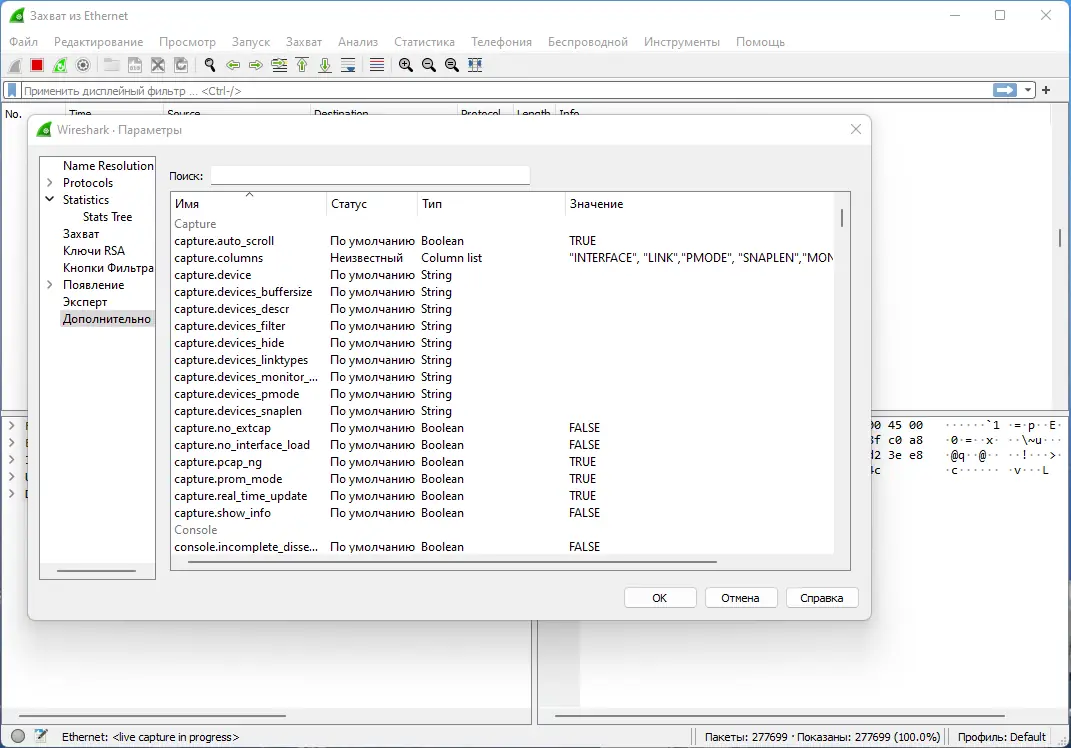Select Эксперт in tree
Image resolution: width=1071 pixels, height=748 pixels.
click(85, 302)
